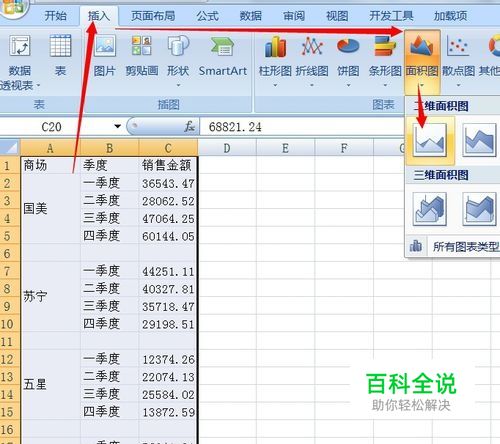Expand the PivotTable dropdown arrow
The height and width of the screenshot is (444, 500).
click(x=38, y=86)
